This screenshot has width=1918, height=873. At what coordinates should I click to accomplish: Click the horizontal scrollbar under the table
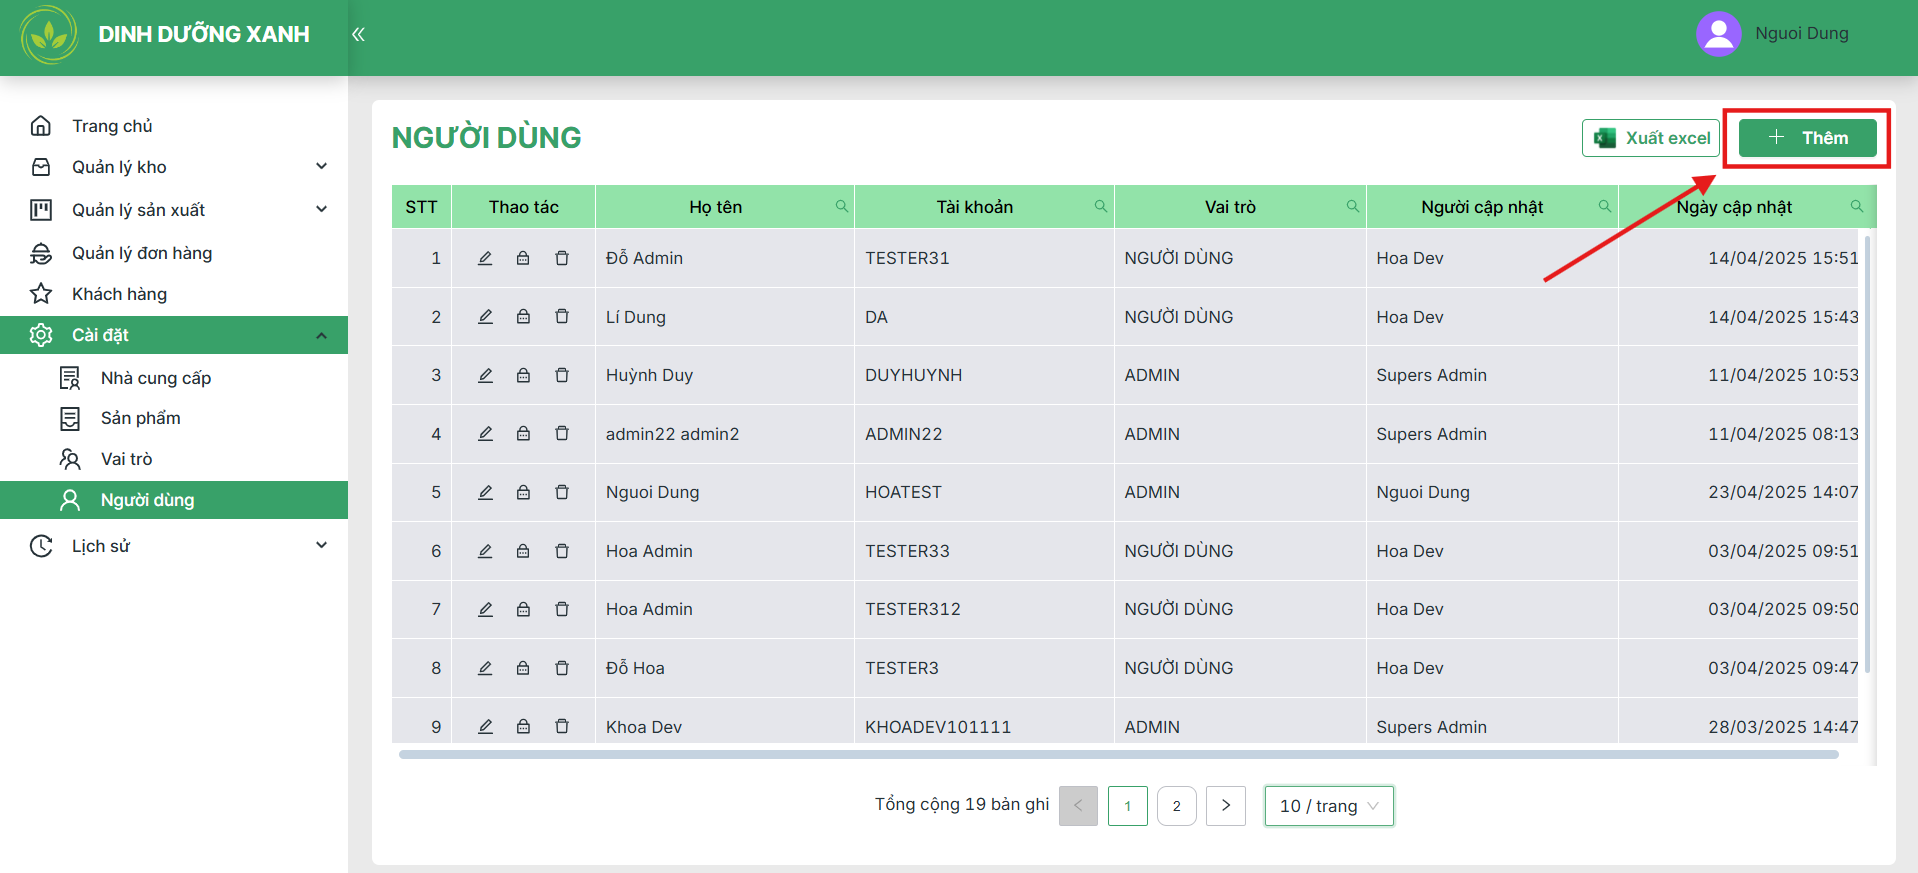coord(1118,755)
